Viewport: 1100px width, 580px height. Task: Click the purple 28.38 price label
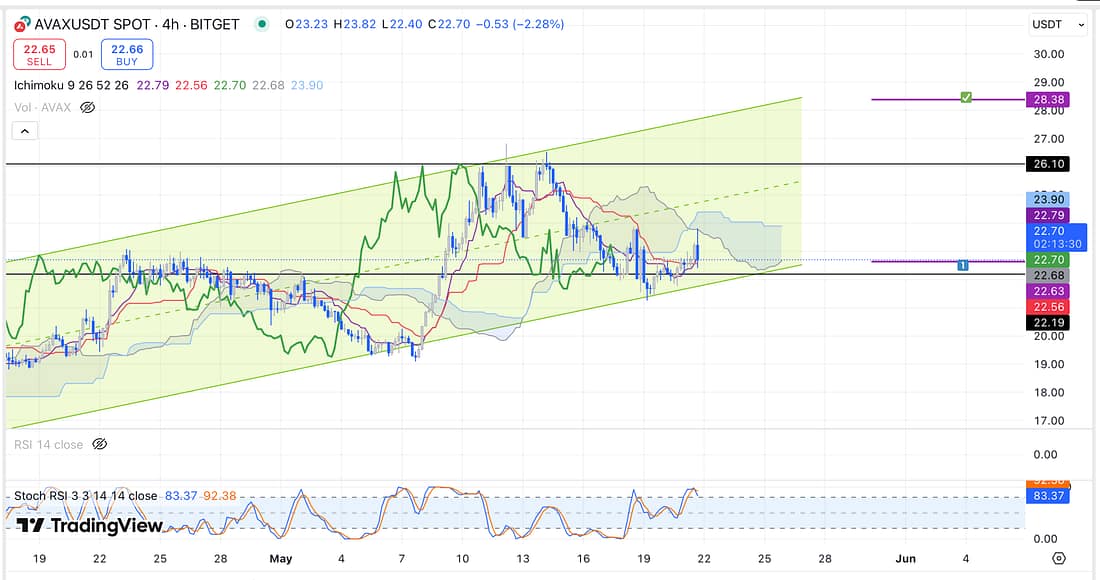click(x=1047, y=99)
